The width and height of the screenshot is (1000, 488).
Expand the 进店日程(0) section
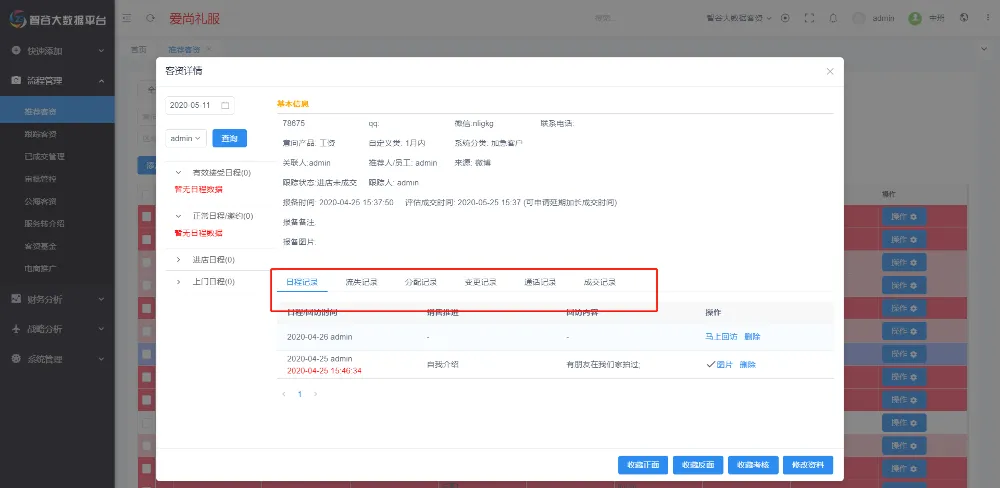[178, 260]
